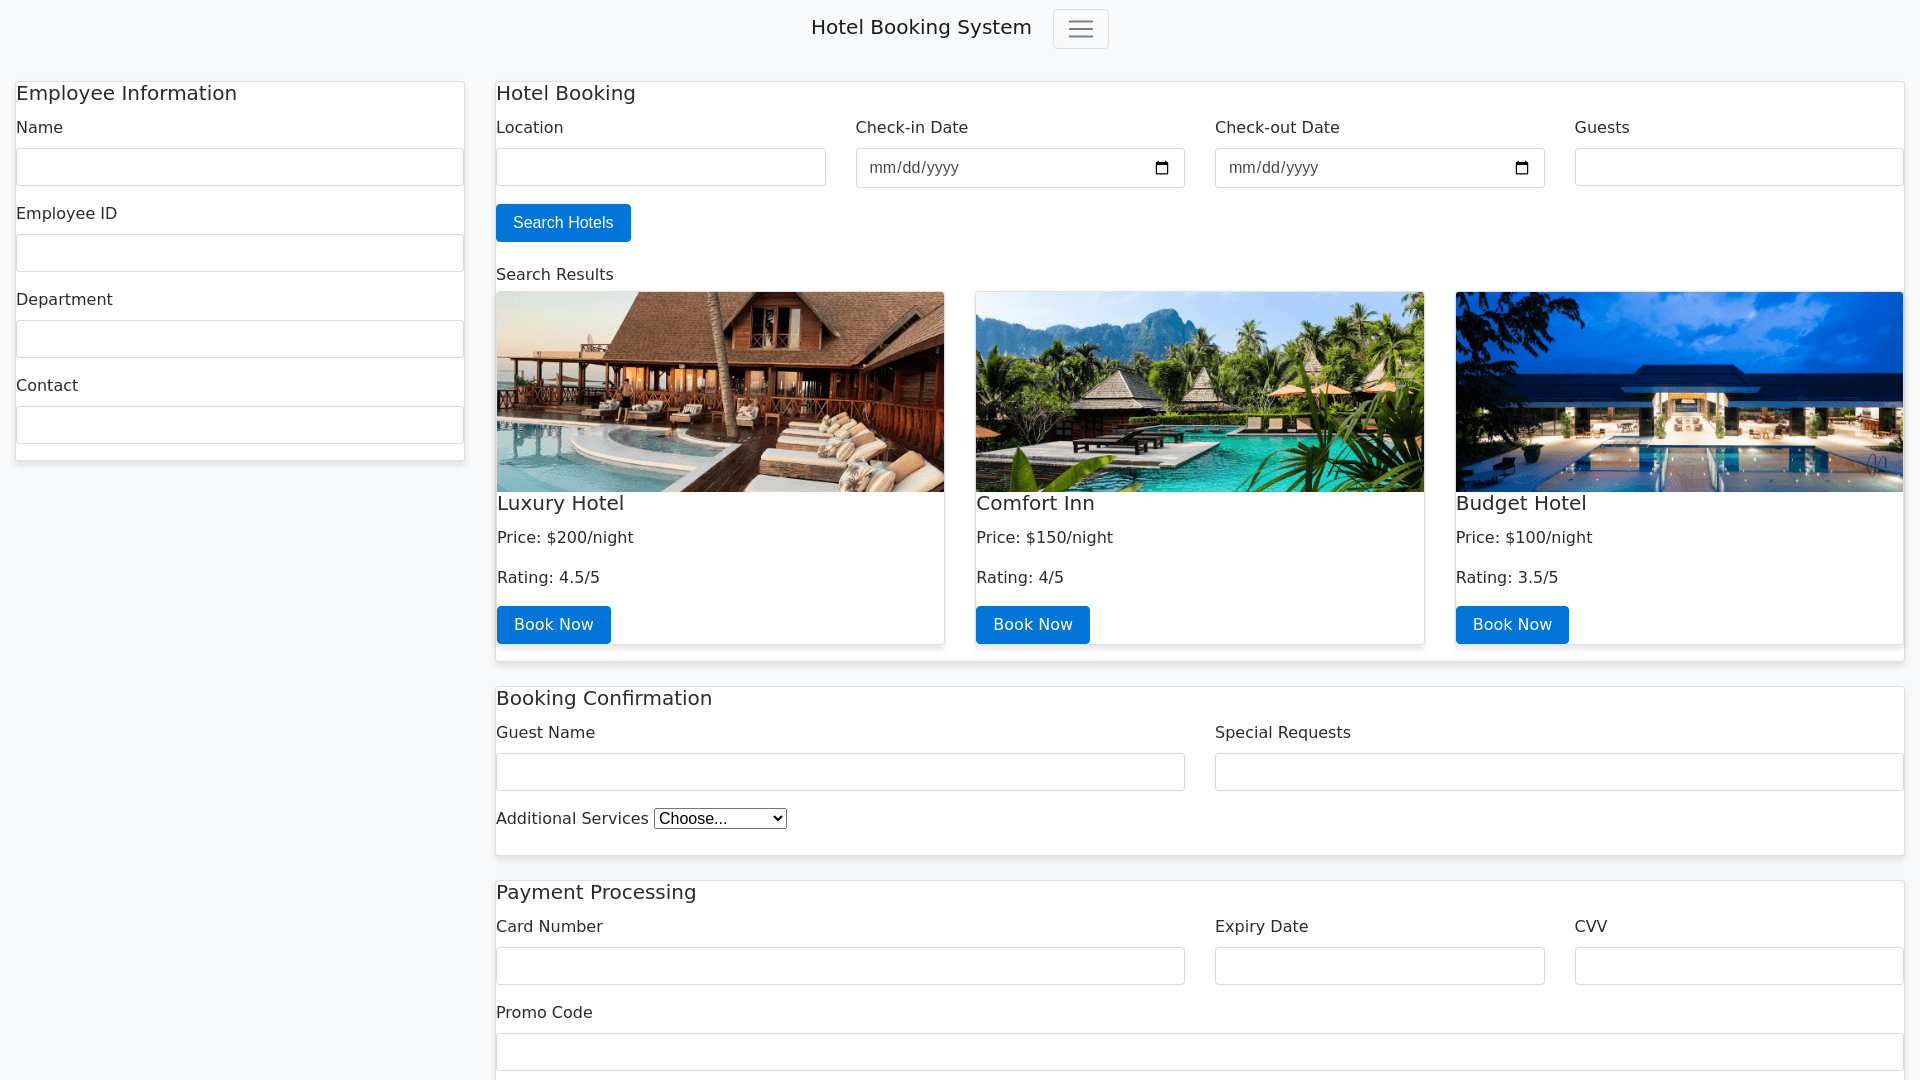The image size is (1920, 1080).
Task: Click the Budget Hotel photo
Action: (x=1679, y=391)
